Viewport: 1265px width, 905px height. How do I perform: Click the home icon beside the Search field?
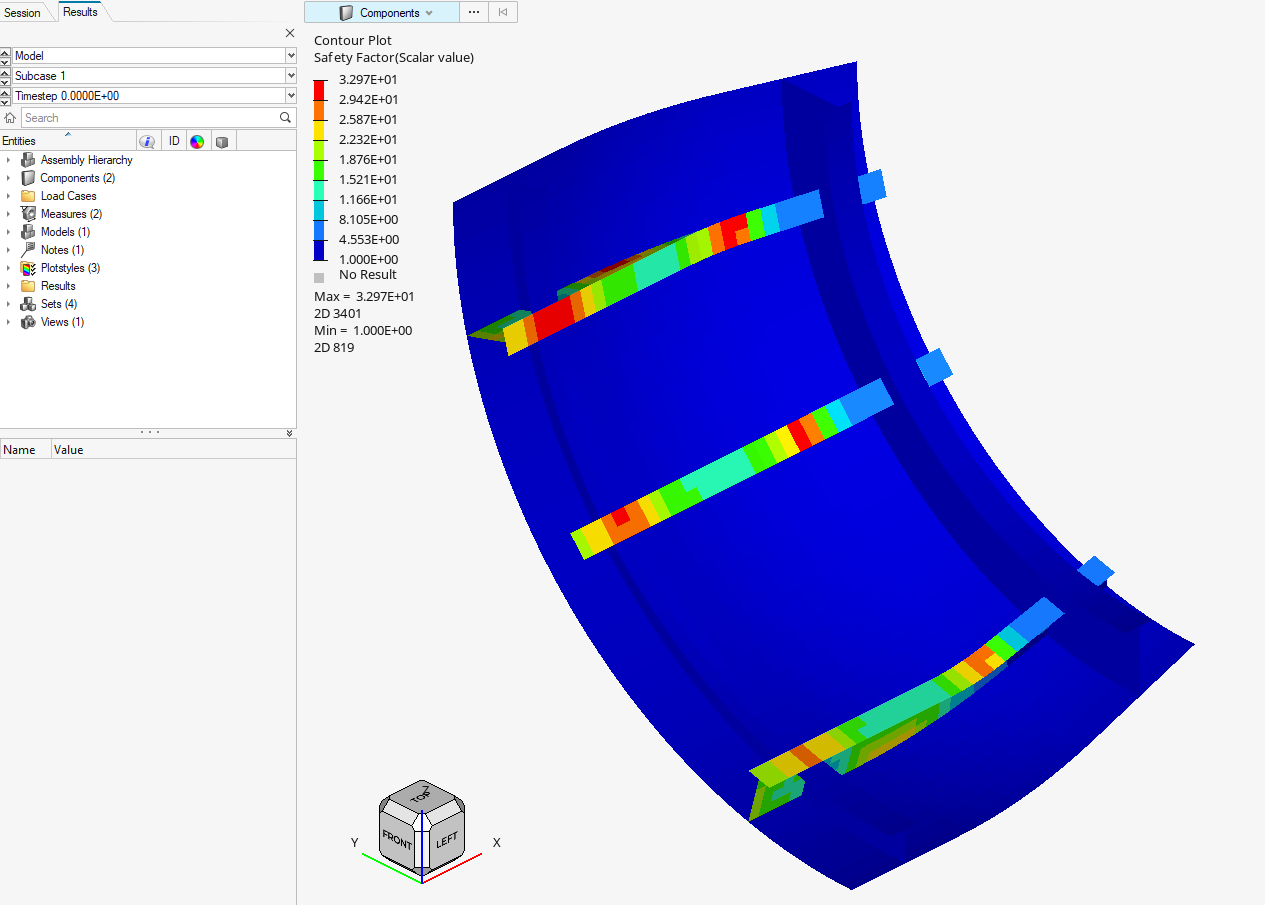(10, 117)
